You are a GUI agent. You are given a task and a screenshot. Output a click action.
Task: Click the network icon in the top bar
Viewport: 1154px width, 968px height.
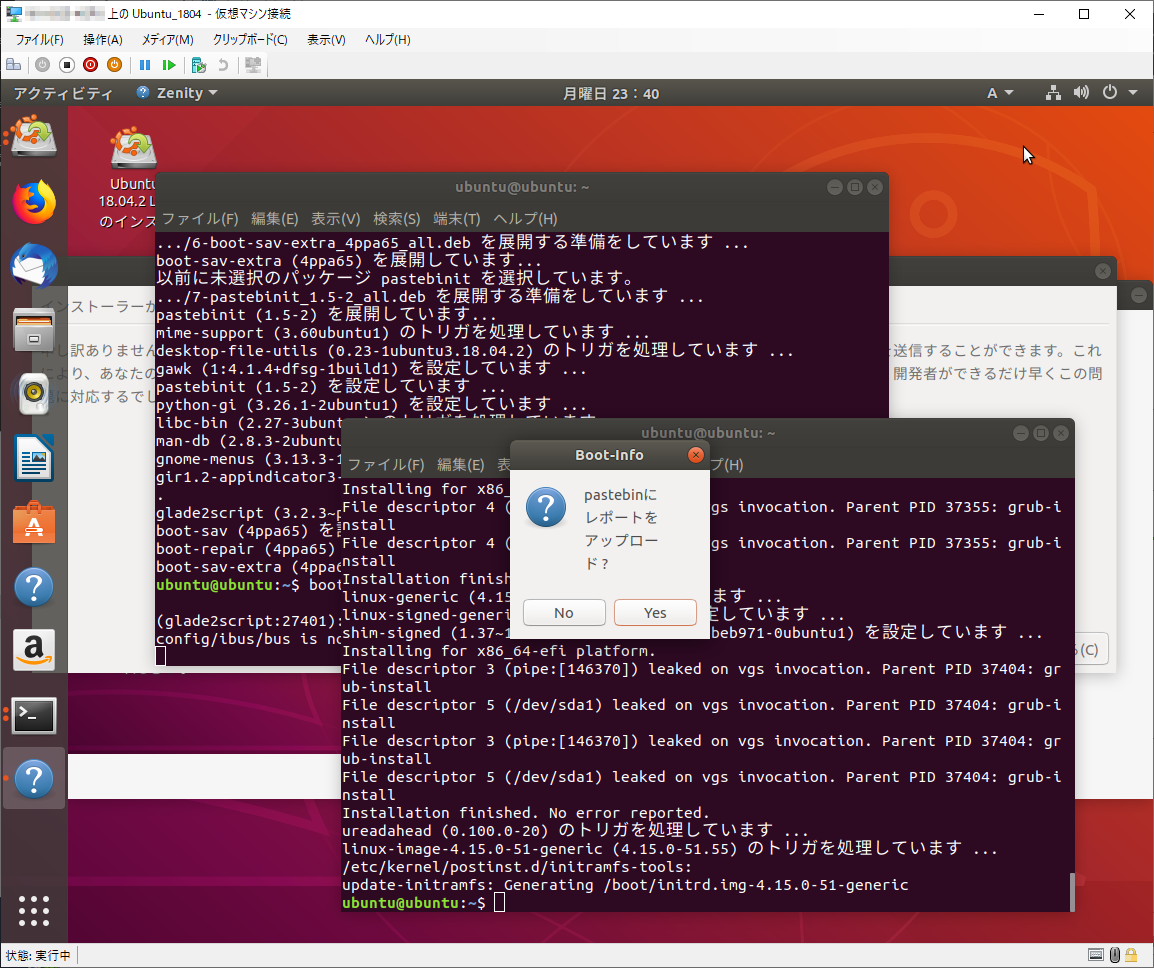(x=1053, y=93)
